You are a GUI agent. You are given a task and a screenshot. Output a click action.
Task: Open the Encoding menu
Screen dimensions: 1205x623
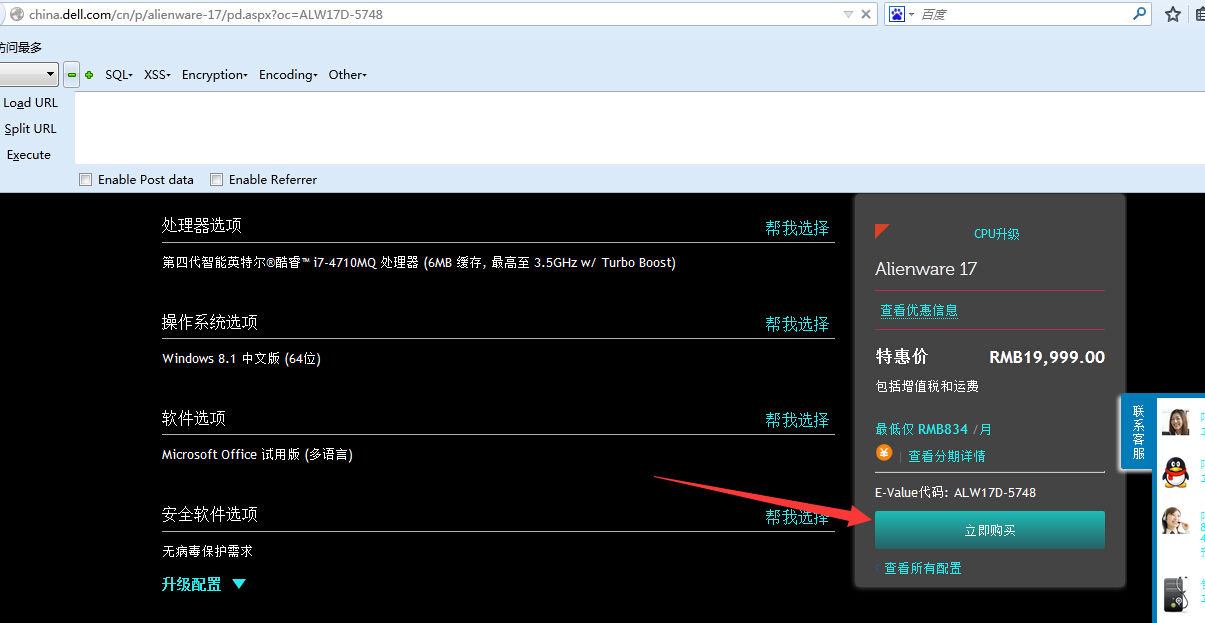point(288,75)
